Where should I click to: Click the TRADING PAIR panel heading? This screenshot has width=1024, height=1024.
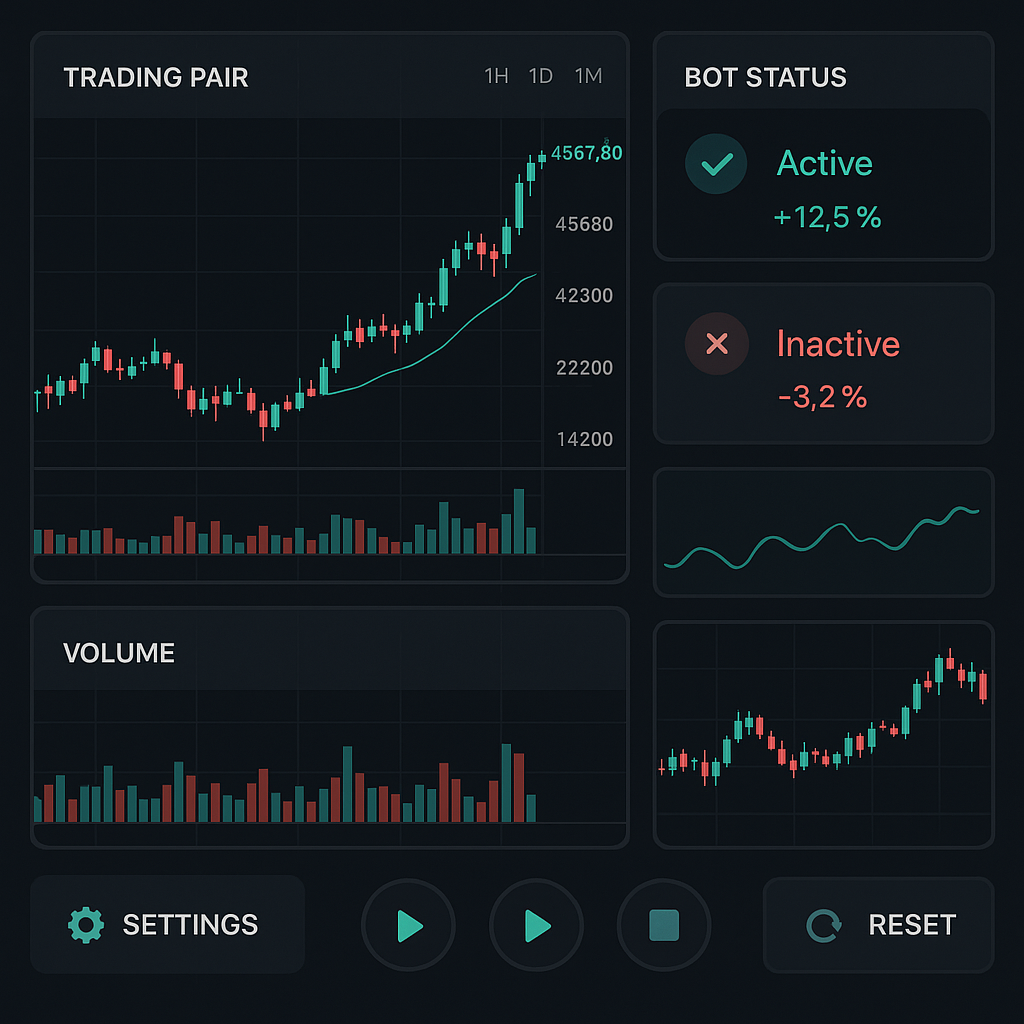click(156, 78)
